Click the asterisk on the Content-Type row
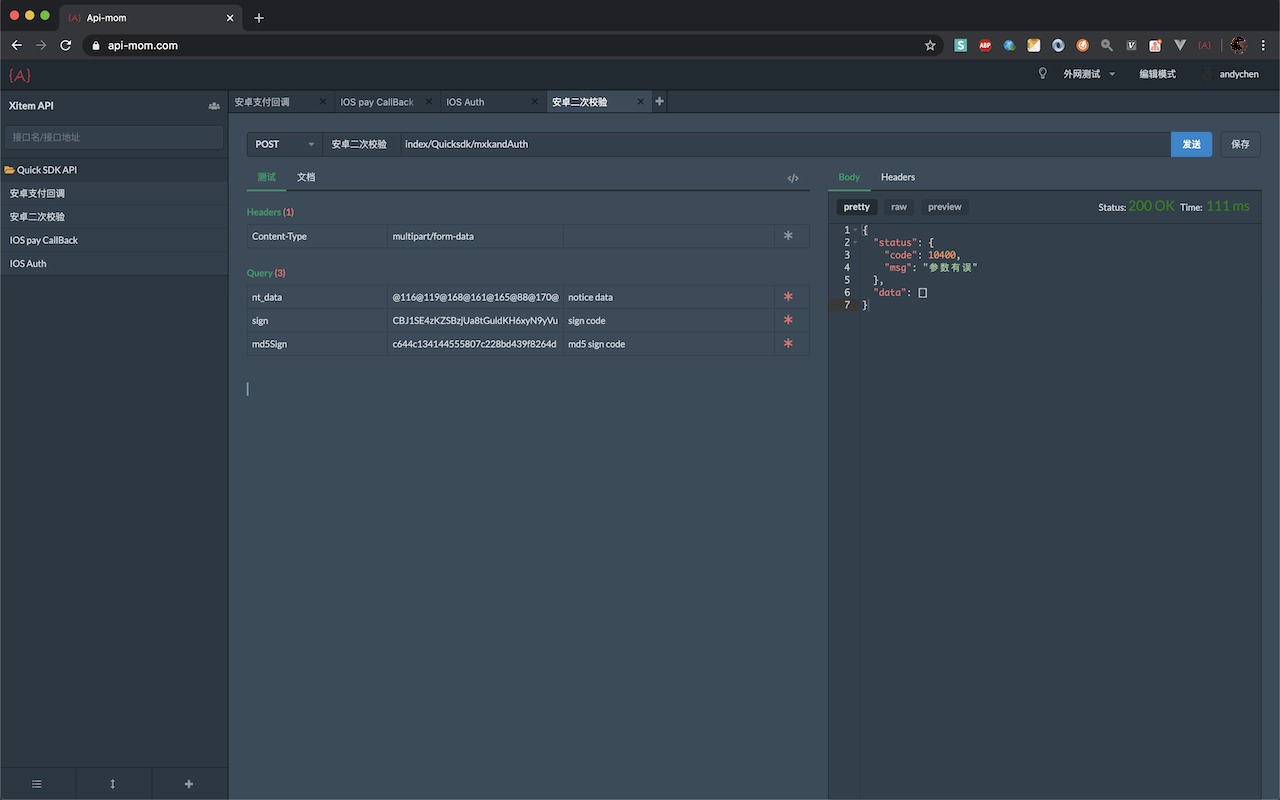The width and height of the screenshot is (1280, 800). (788, 236)
